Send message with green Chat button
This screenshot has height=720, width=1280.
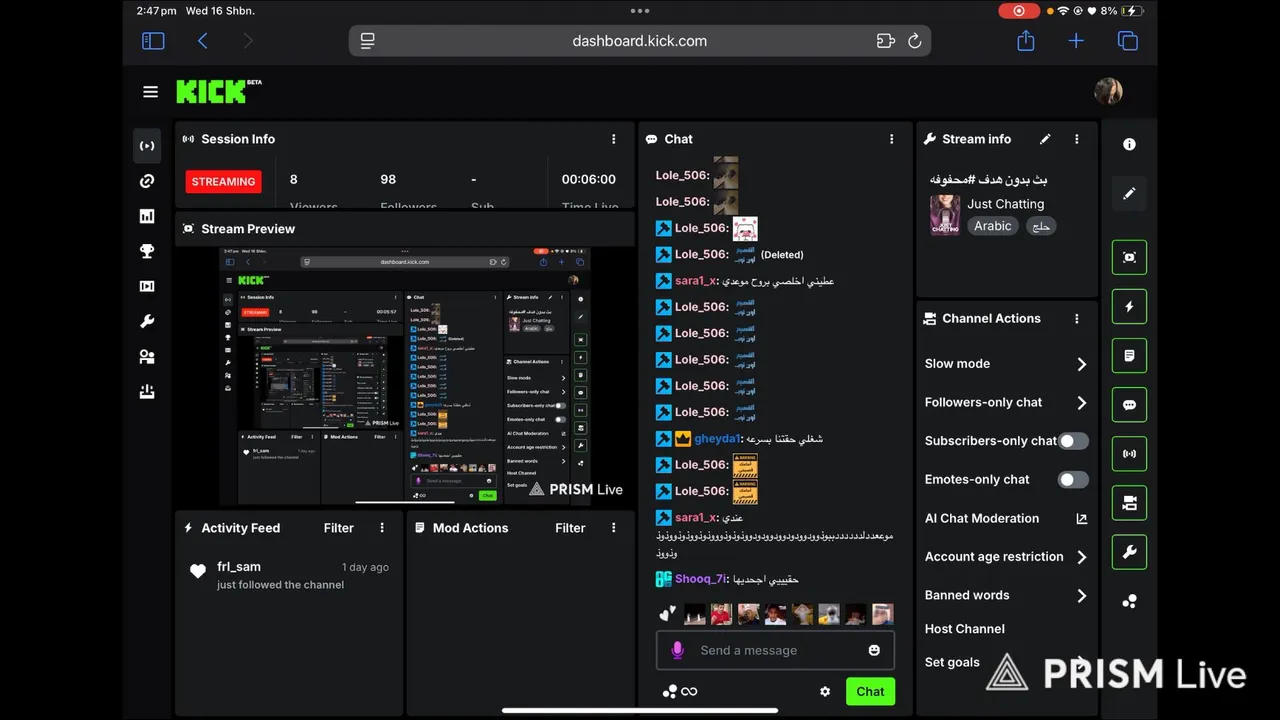pyautogui.click(x=870, y=691)
